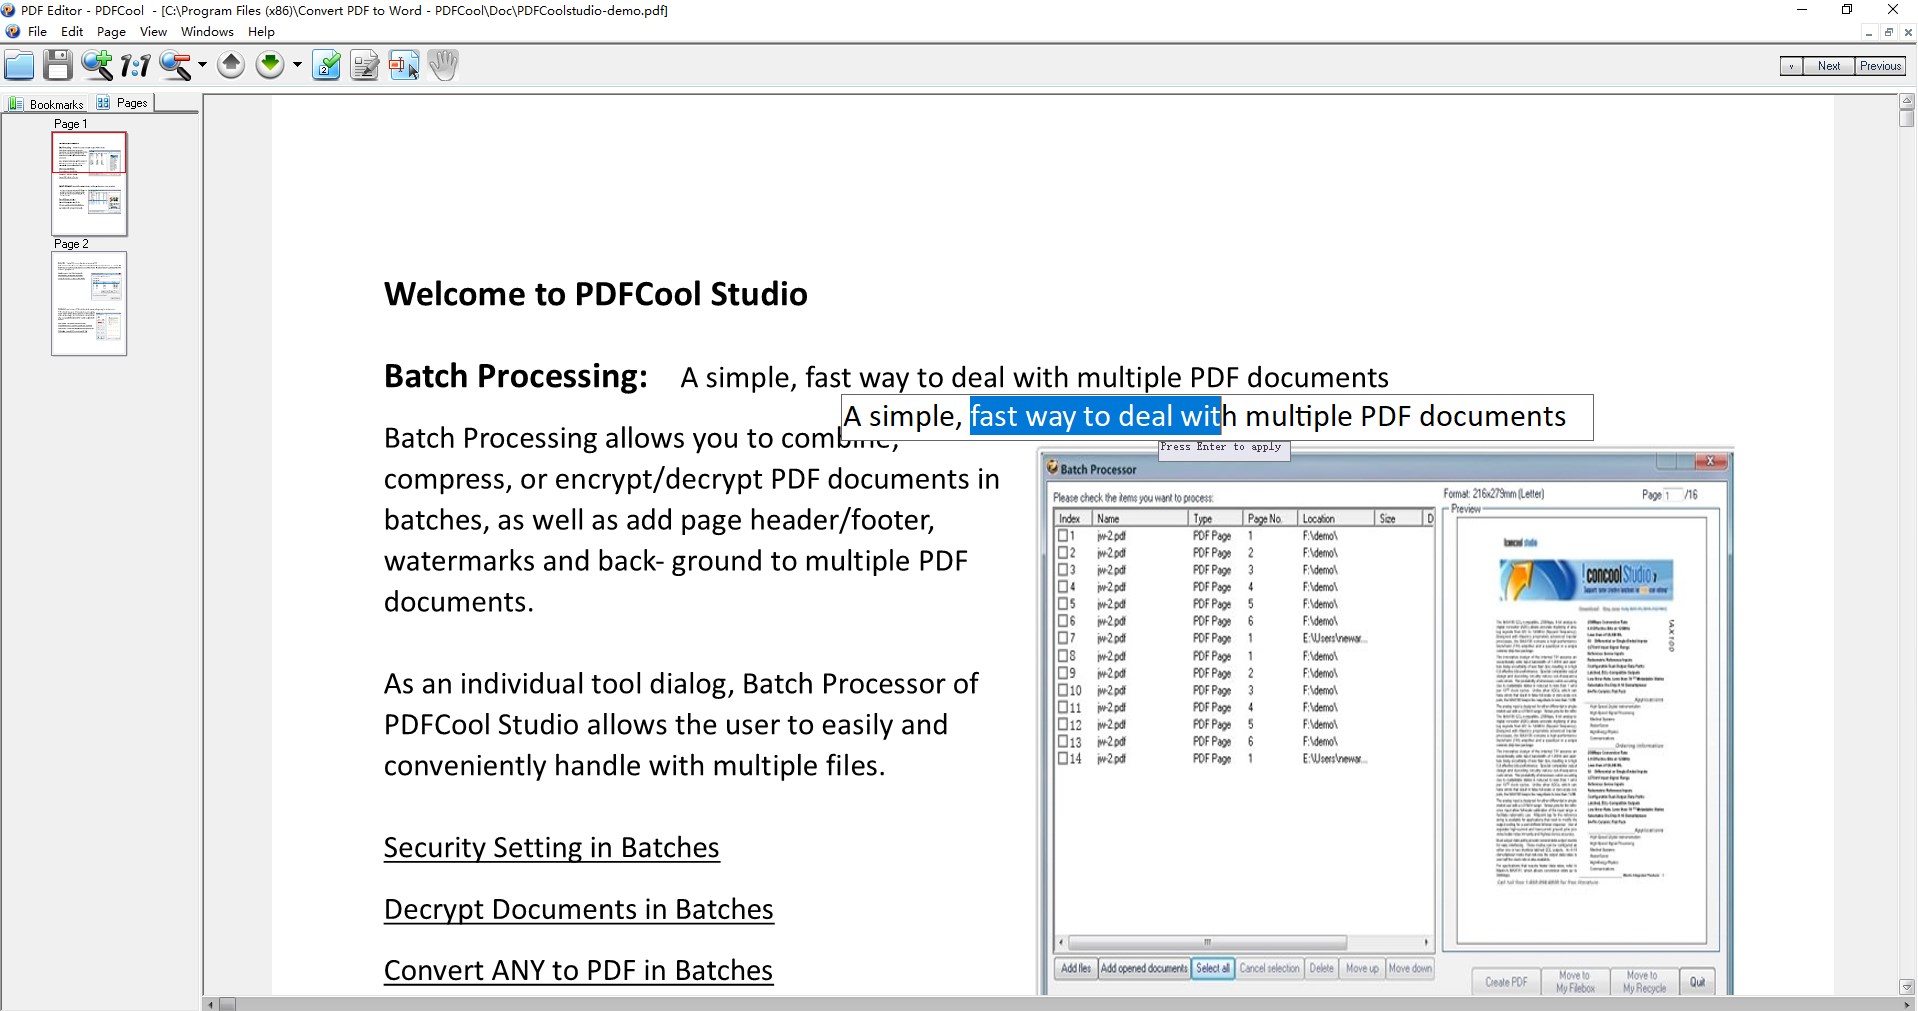Set zoom to actual size 1:1
Screen dimensions: 1918x1011
tap(135, 66)
